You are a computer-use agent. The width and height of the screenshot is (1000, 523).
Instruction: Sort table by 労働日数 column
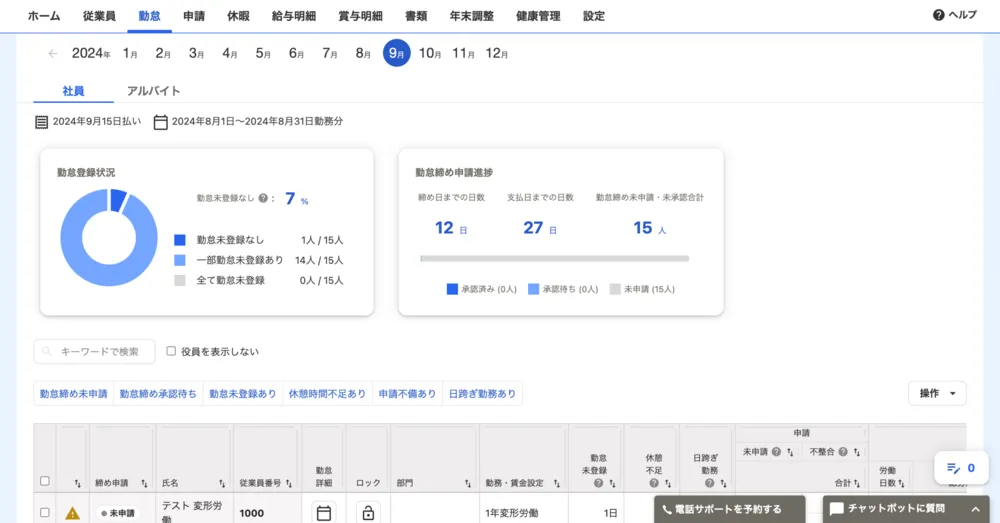pos(901,483)
